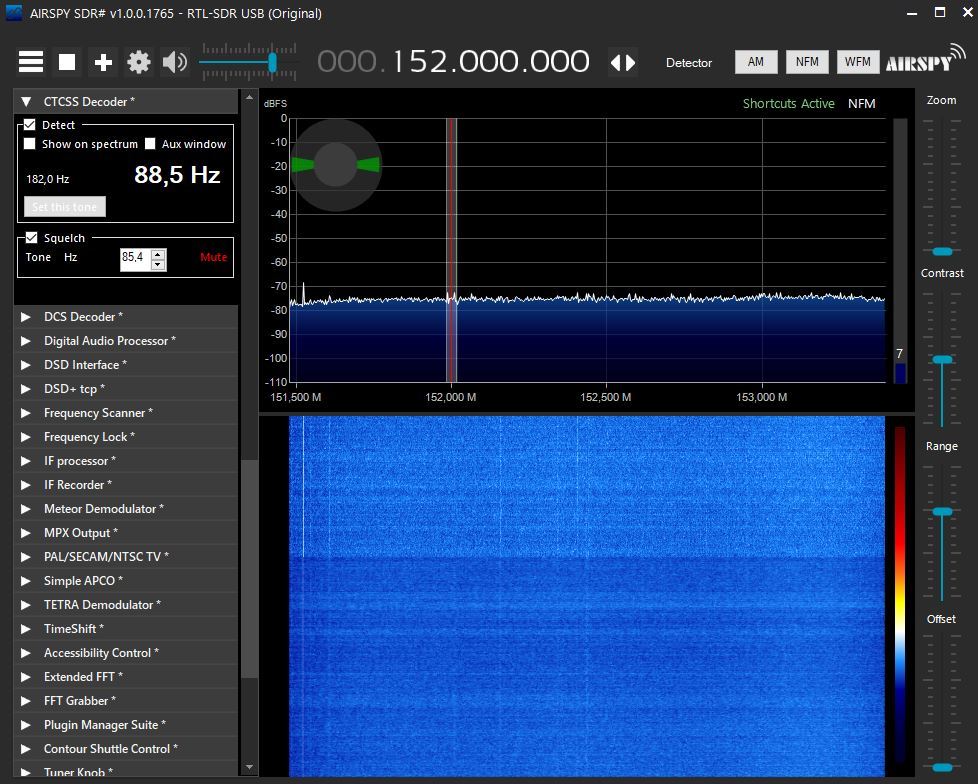Expand the TETRA Demodulator panel
The image size is (978, 784).
coord(26,605)
